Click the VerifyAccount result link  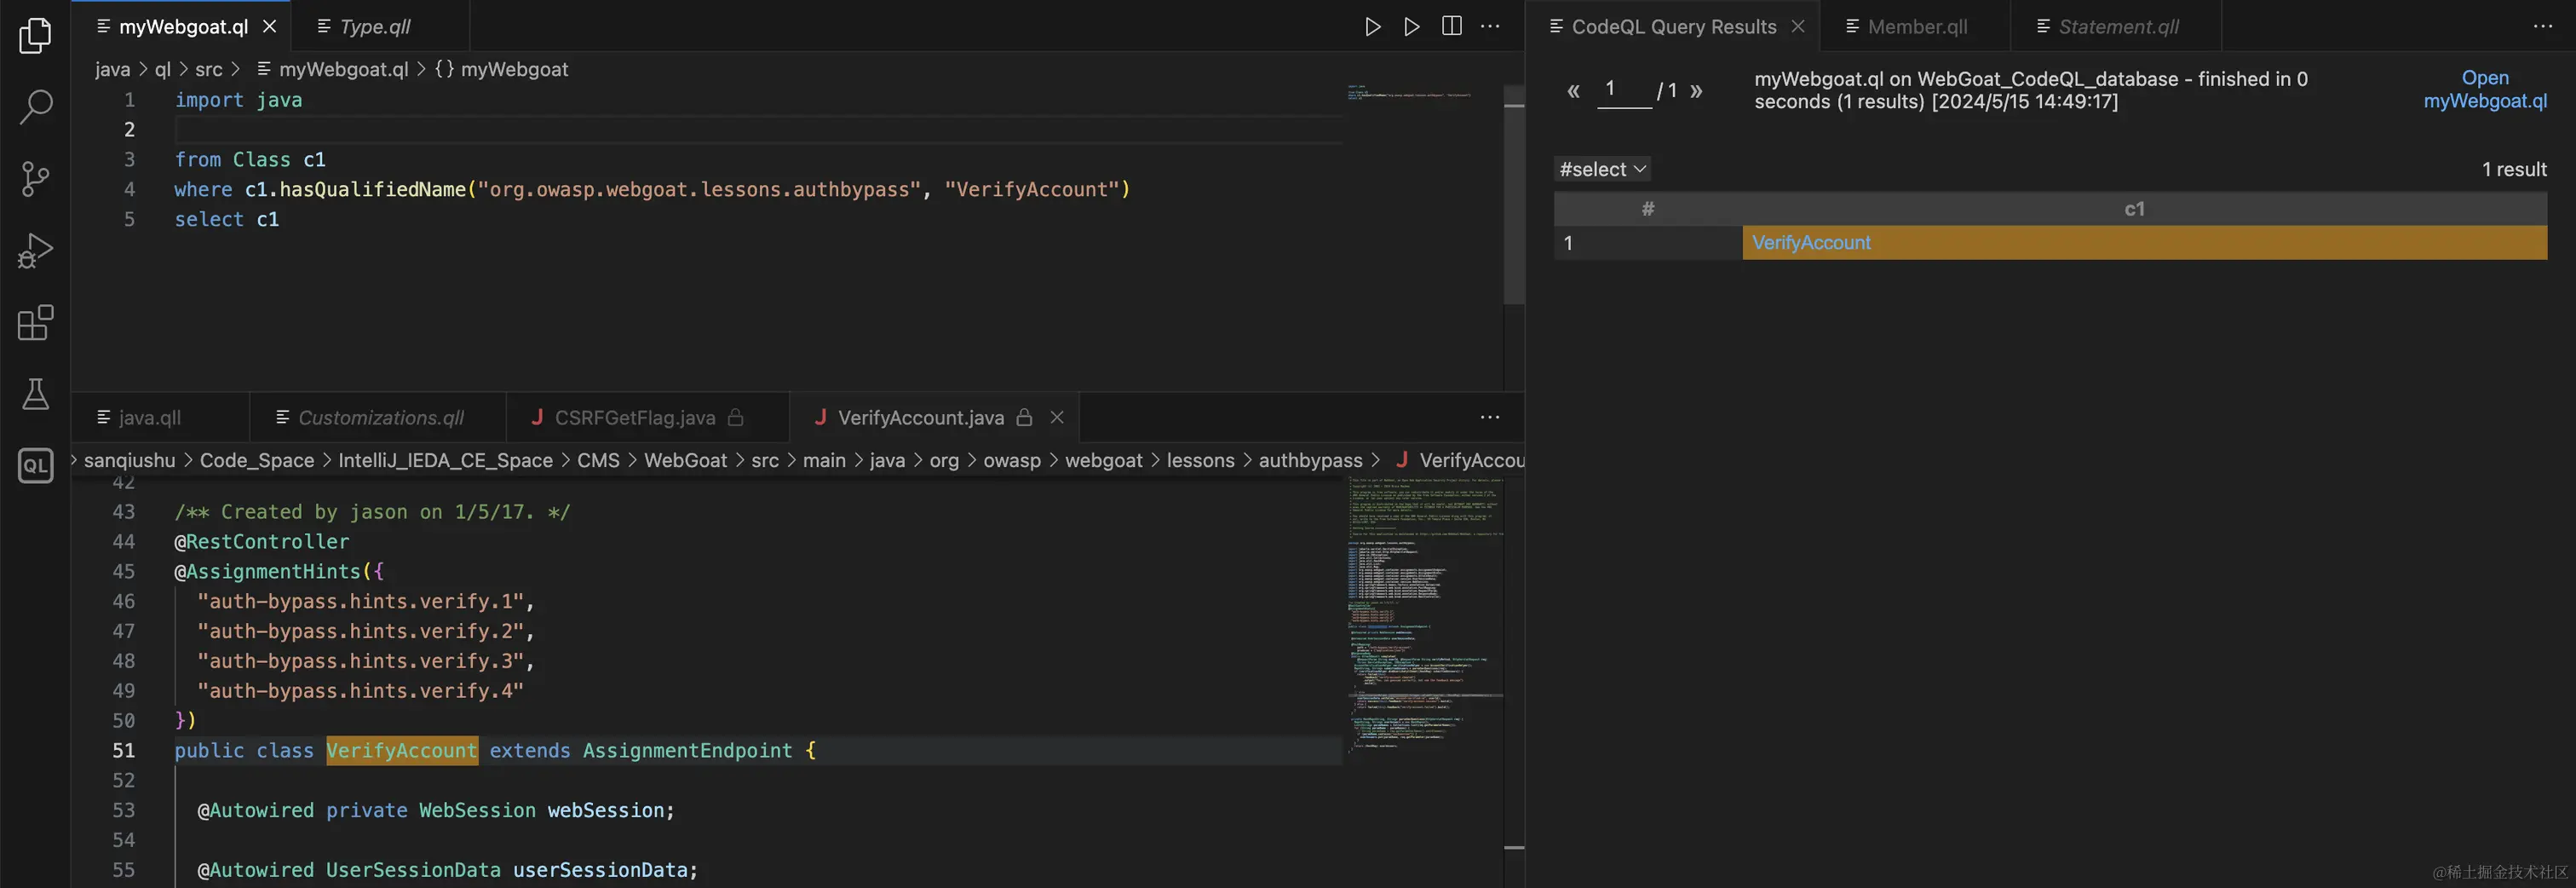[1811, 243]
